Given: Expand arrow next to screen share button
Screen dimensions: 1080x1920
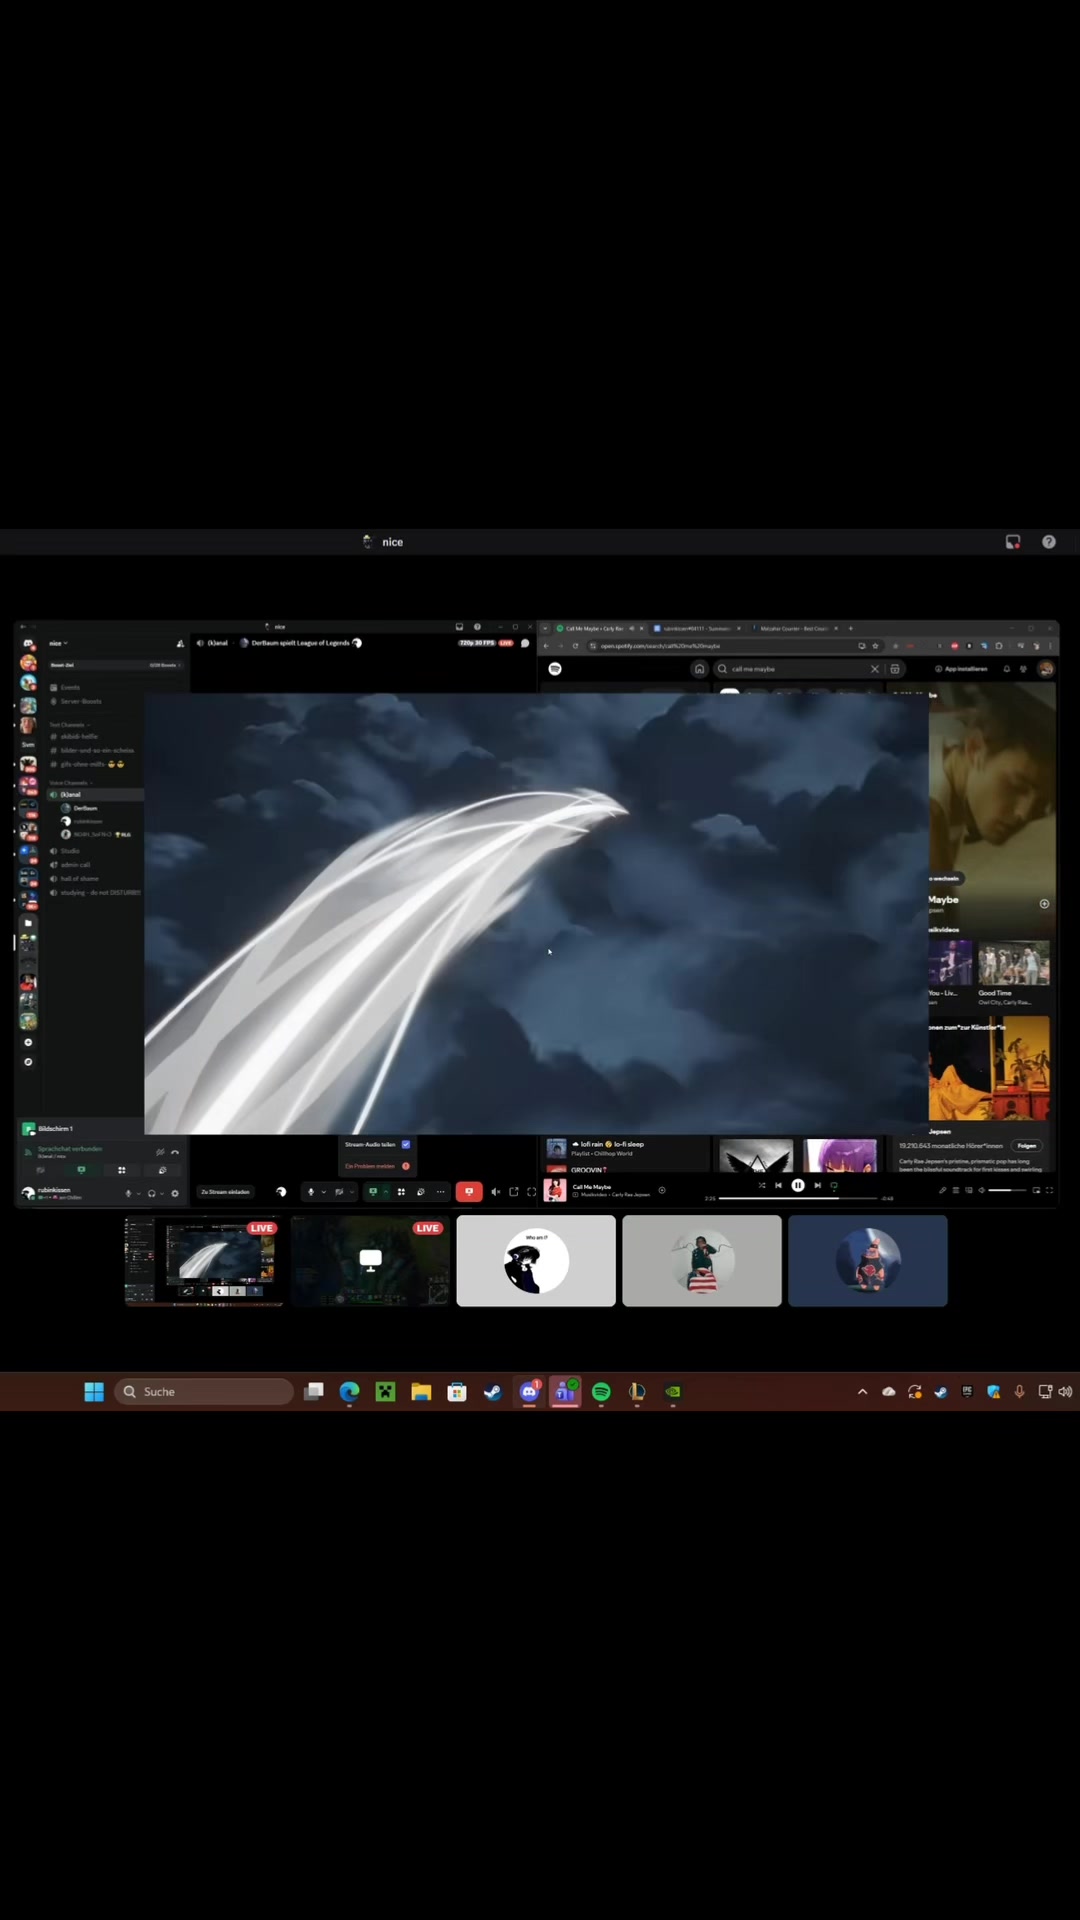Looking at the screenshot, I should [x=386, y=1192].
